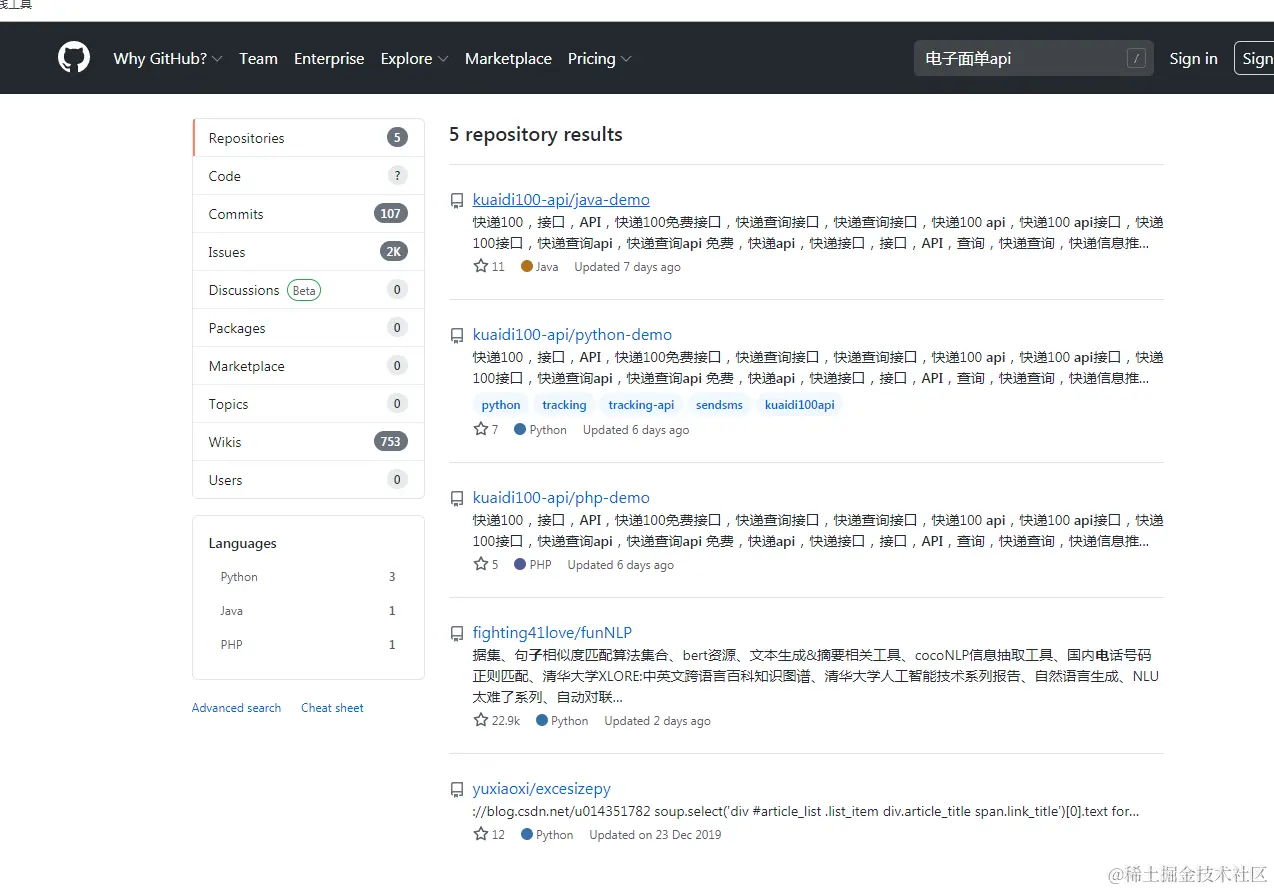This screenshot has height=891, width=1274.
Task: Click the kuaidi100api topic tag
Action: click(799, 405)
